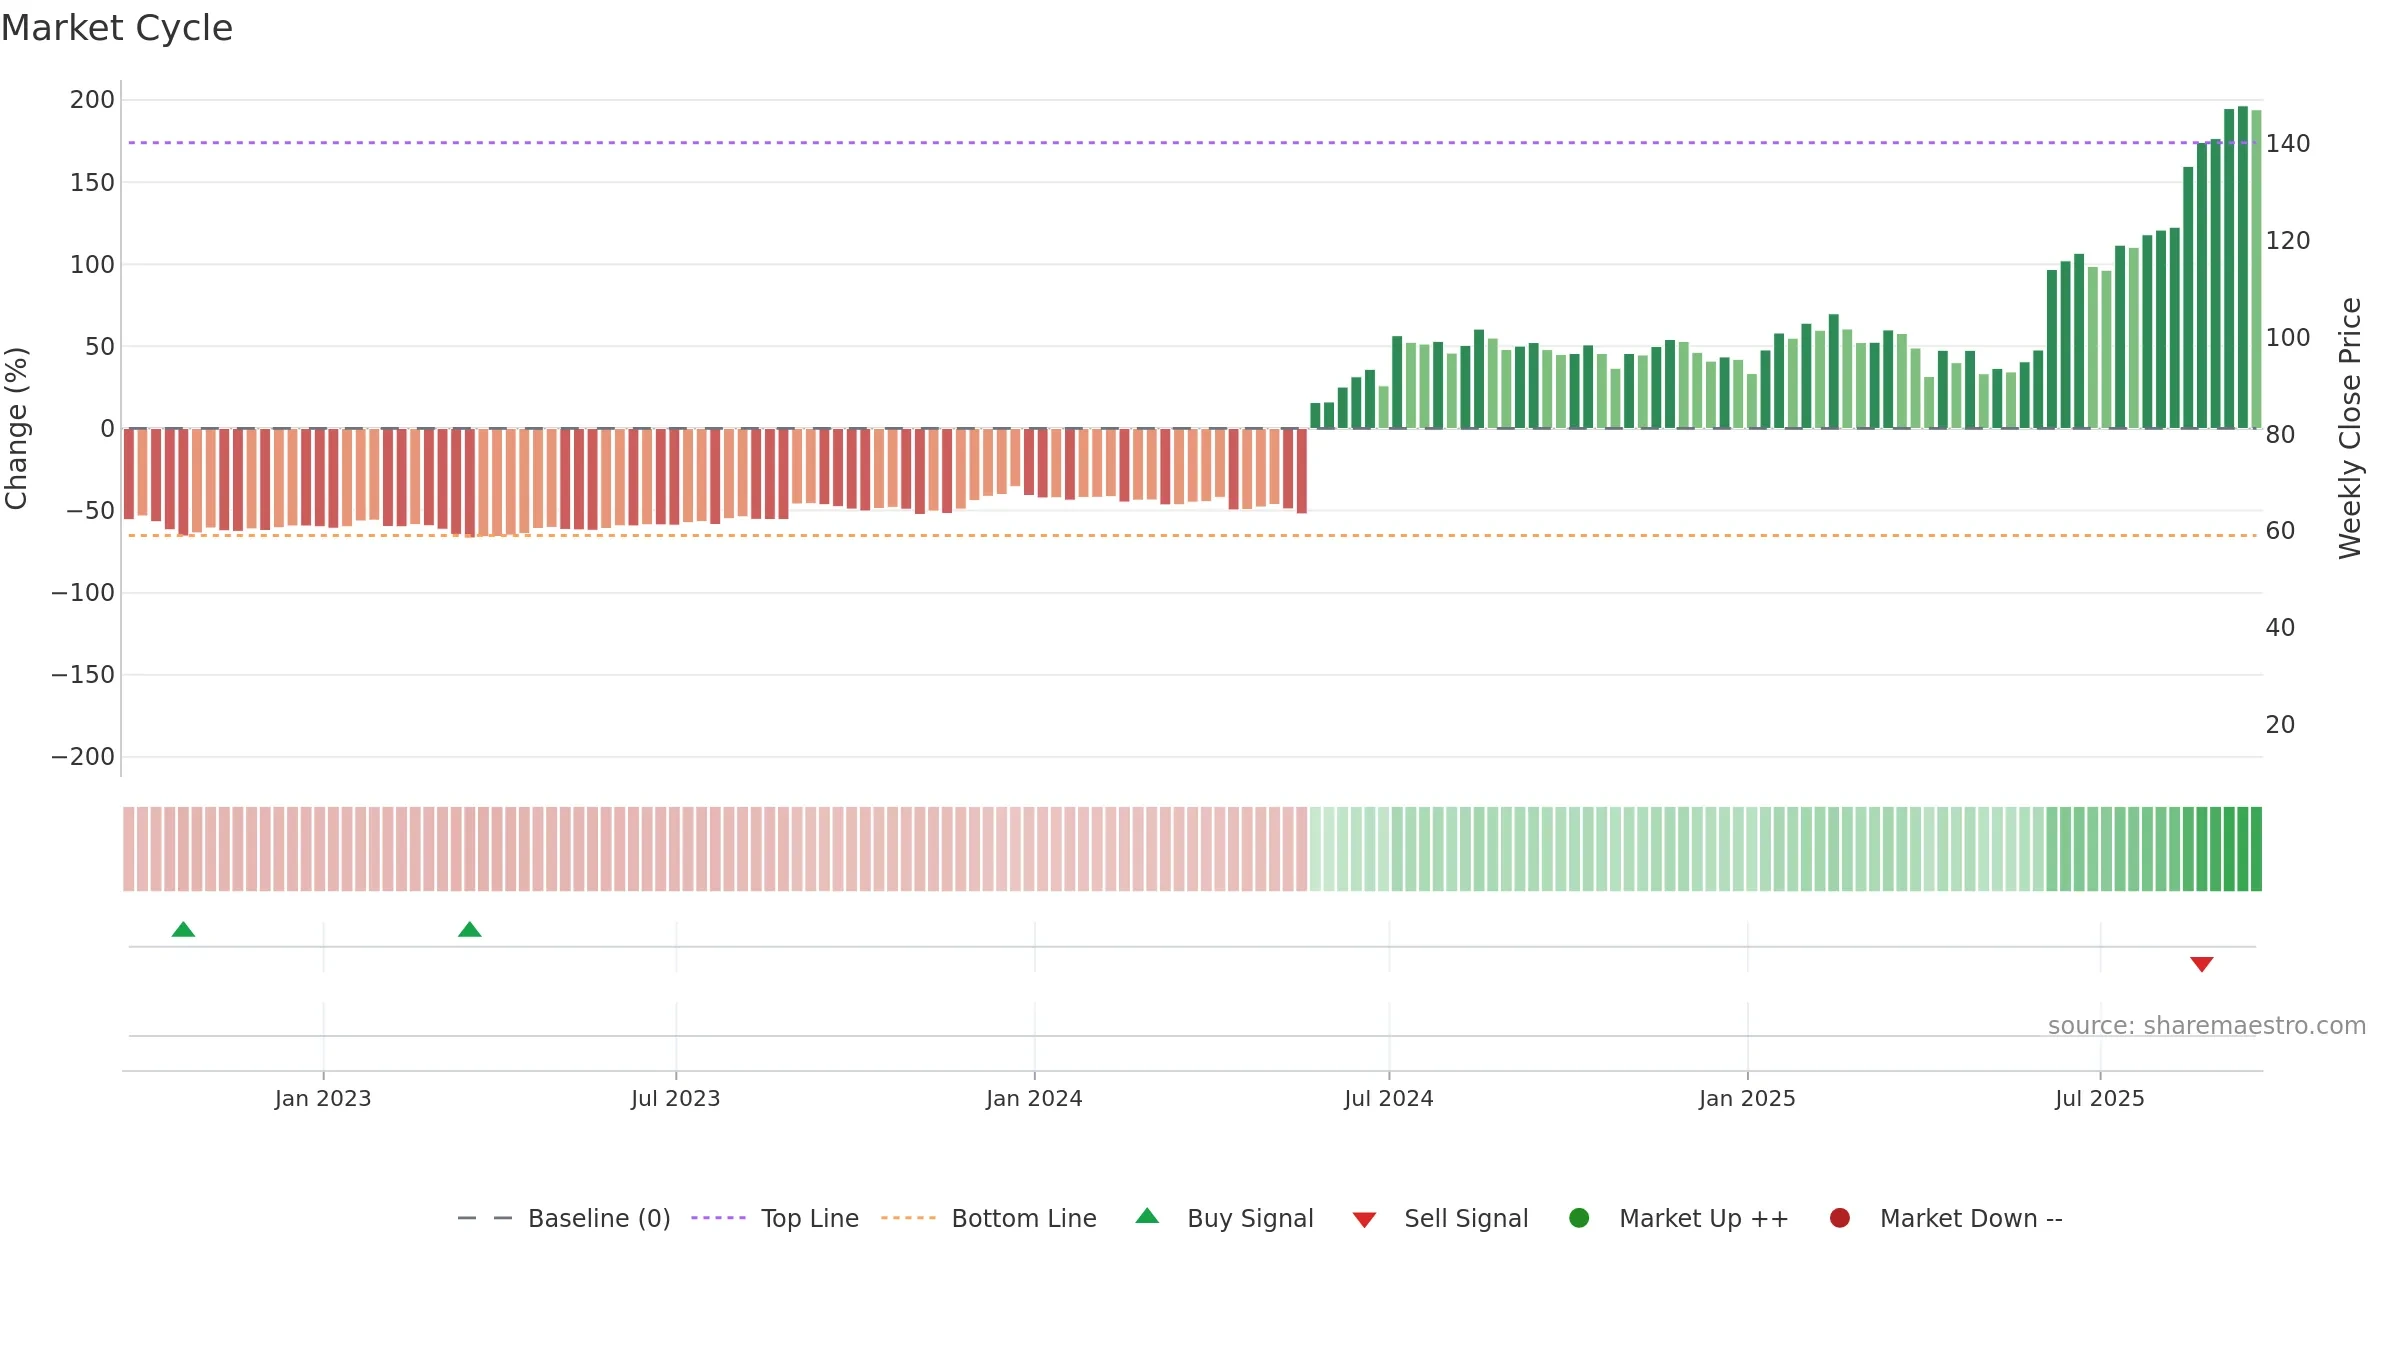Toggle the Bottom Line legend entry

click(x=989, y=1219)
